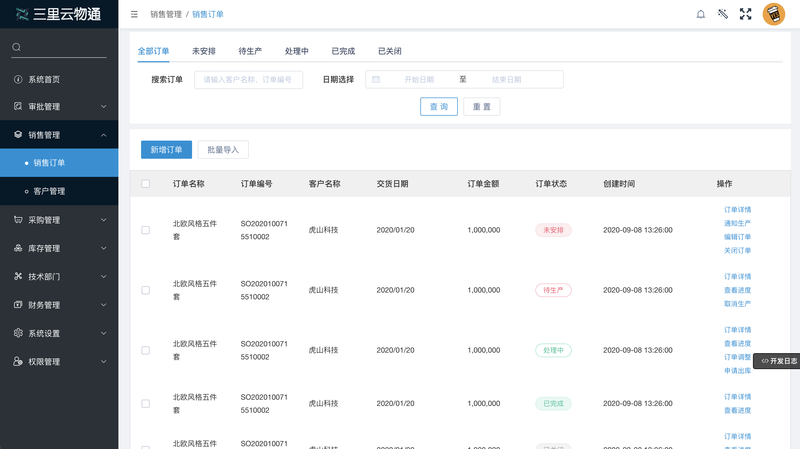The height and width of the screenshot is (449, 800).
Task: Click the 新增订单 button
Action: click(166, 149)
